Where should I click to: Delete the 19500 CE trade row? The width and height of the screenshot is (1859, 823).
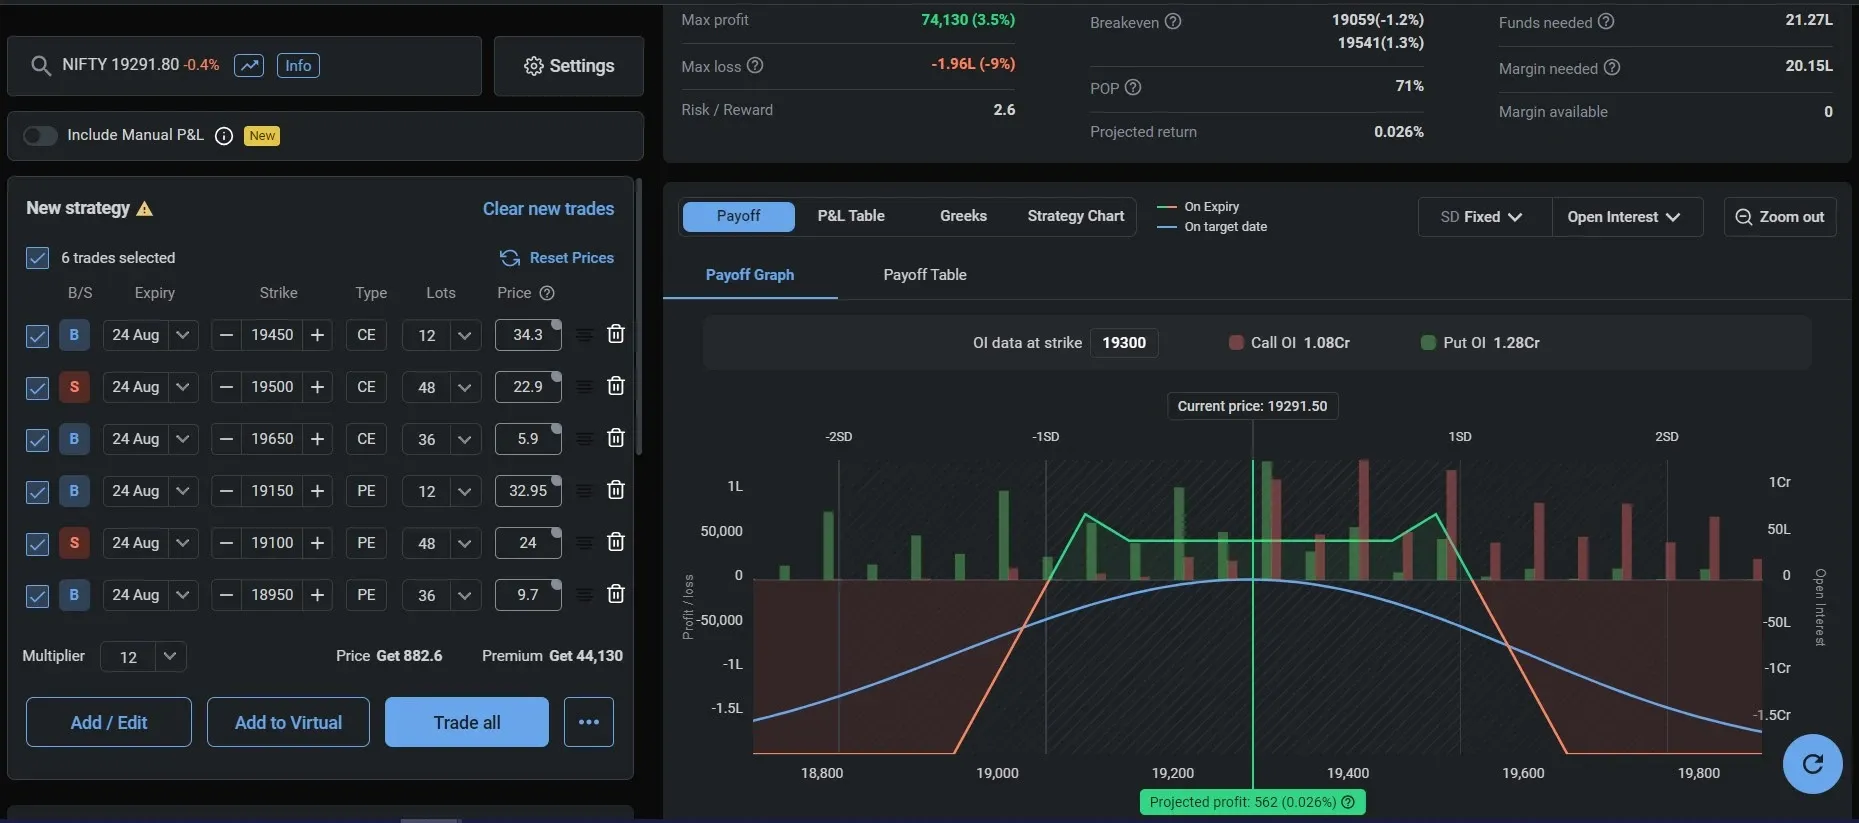(x=616, y=386)
